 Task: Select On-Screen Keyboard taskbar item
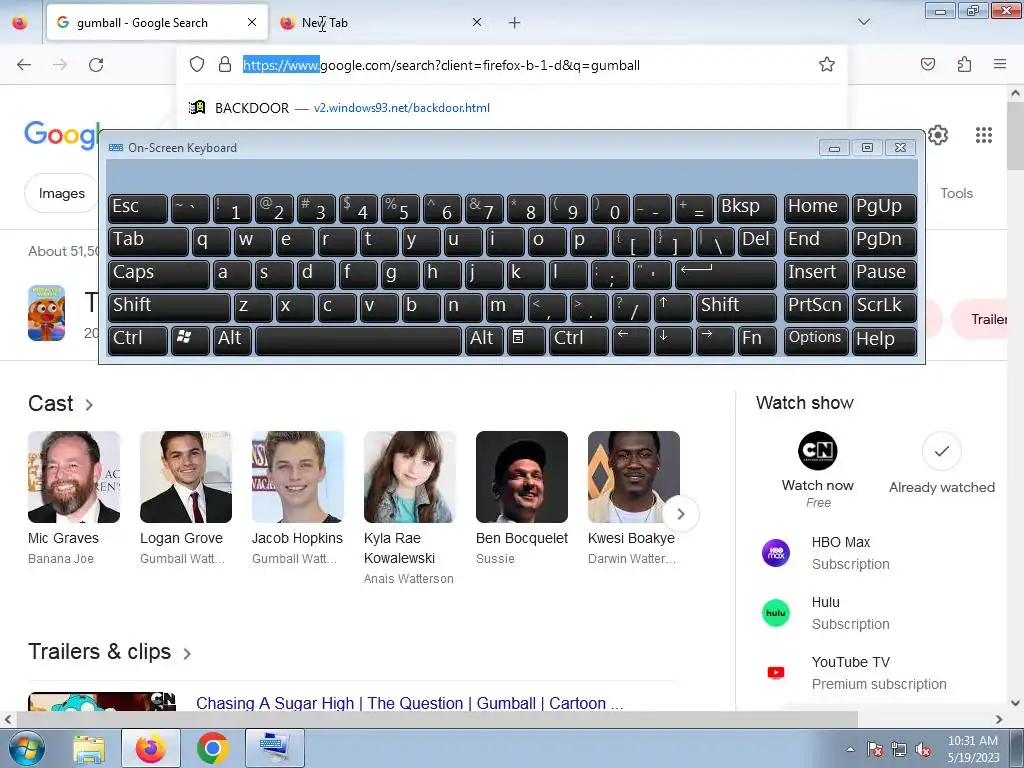point(274,748)
